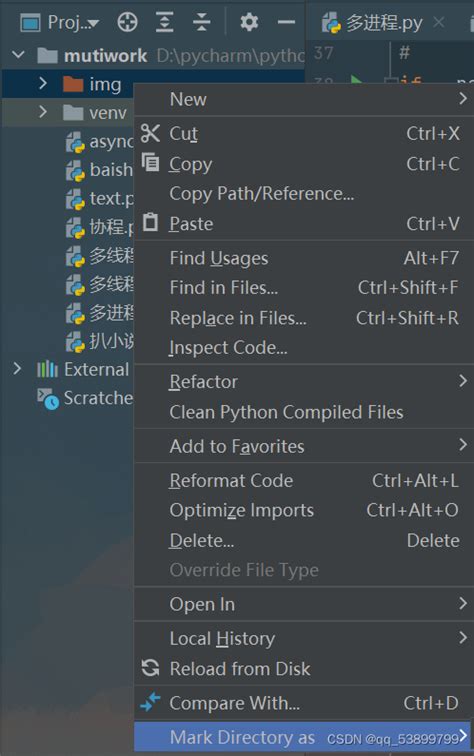The image size is (474, 756).
Task: Open the Project panel settings gear
Action: click(x=249, y=22)
